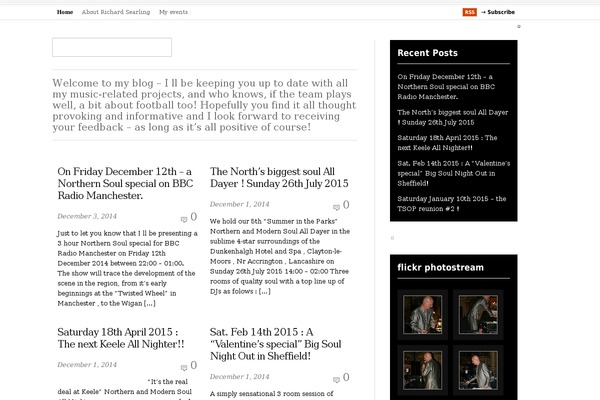600x400 pixels.
Task: Open comments icon on Valentine's special post
Action: (336, 380)
